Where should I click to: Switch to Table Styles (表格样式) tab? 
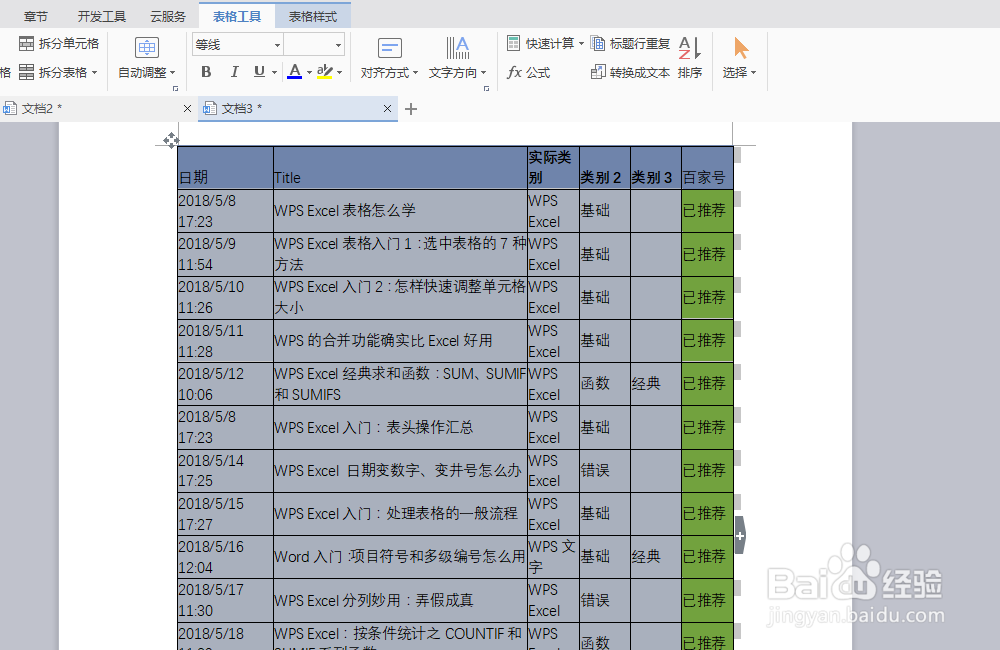[312, 16]
